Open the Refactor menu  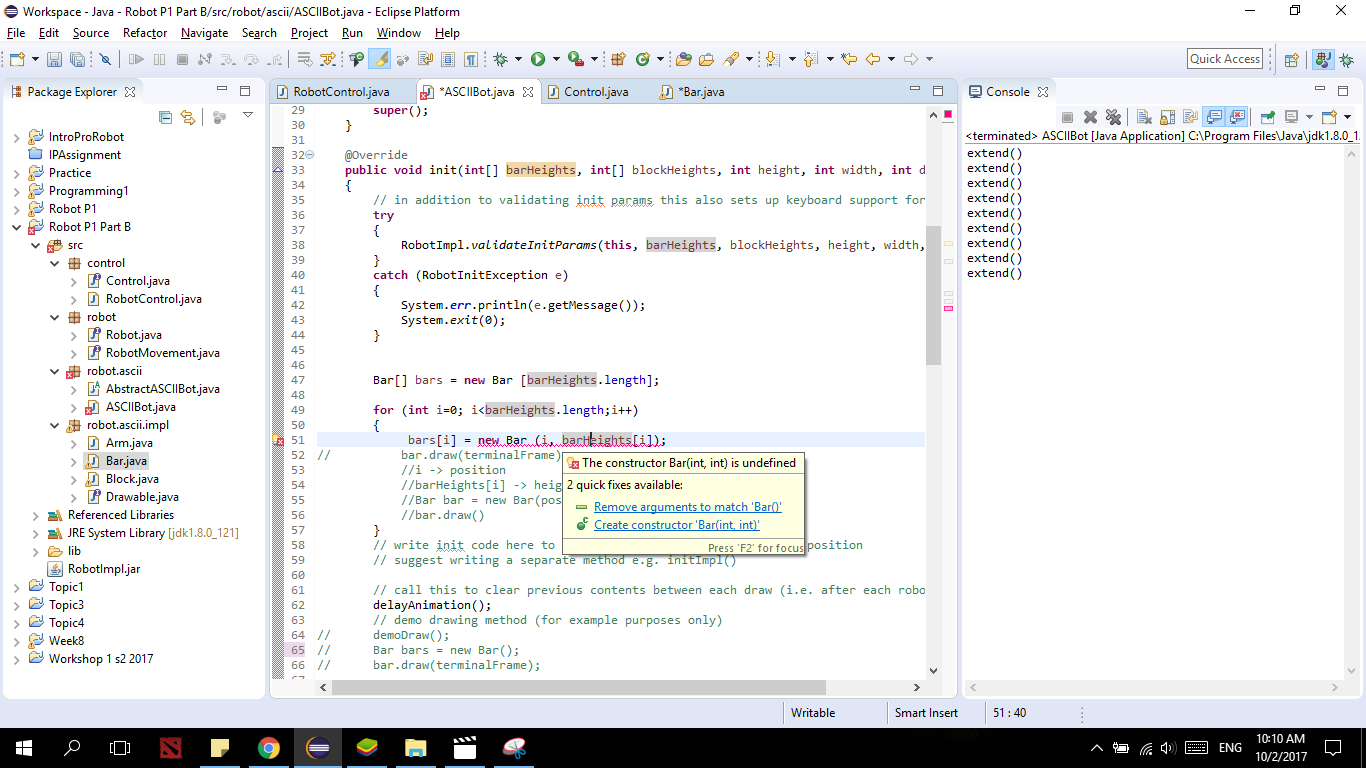(145, 33)
